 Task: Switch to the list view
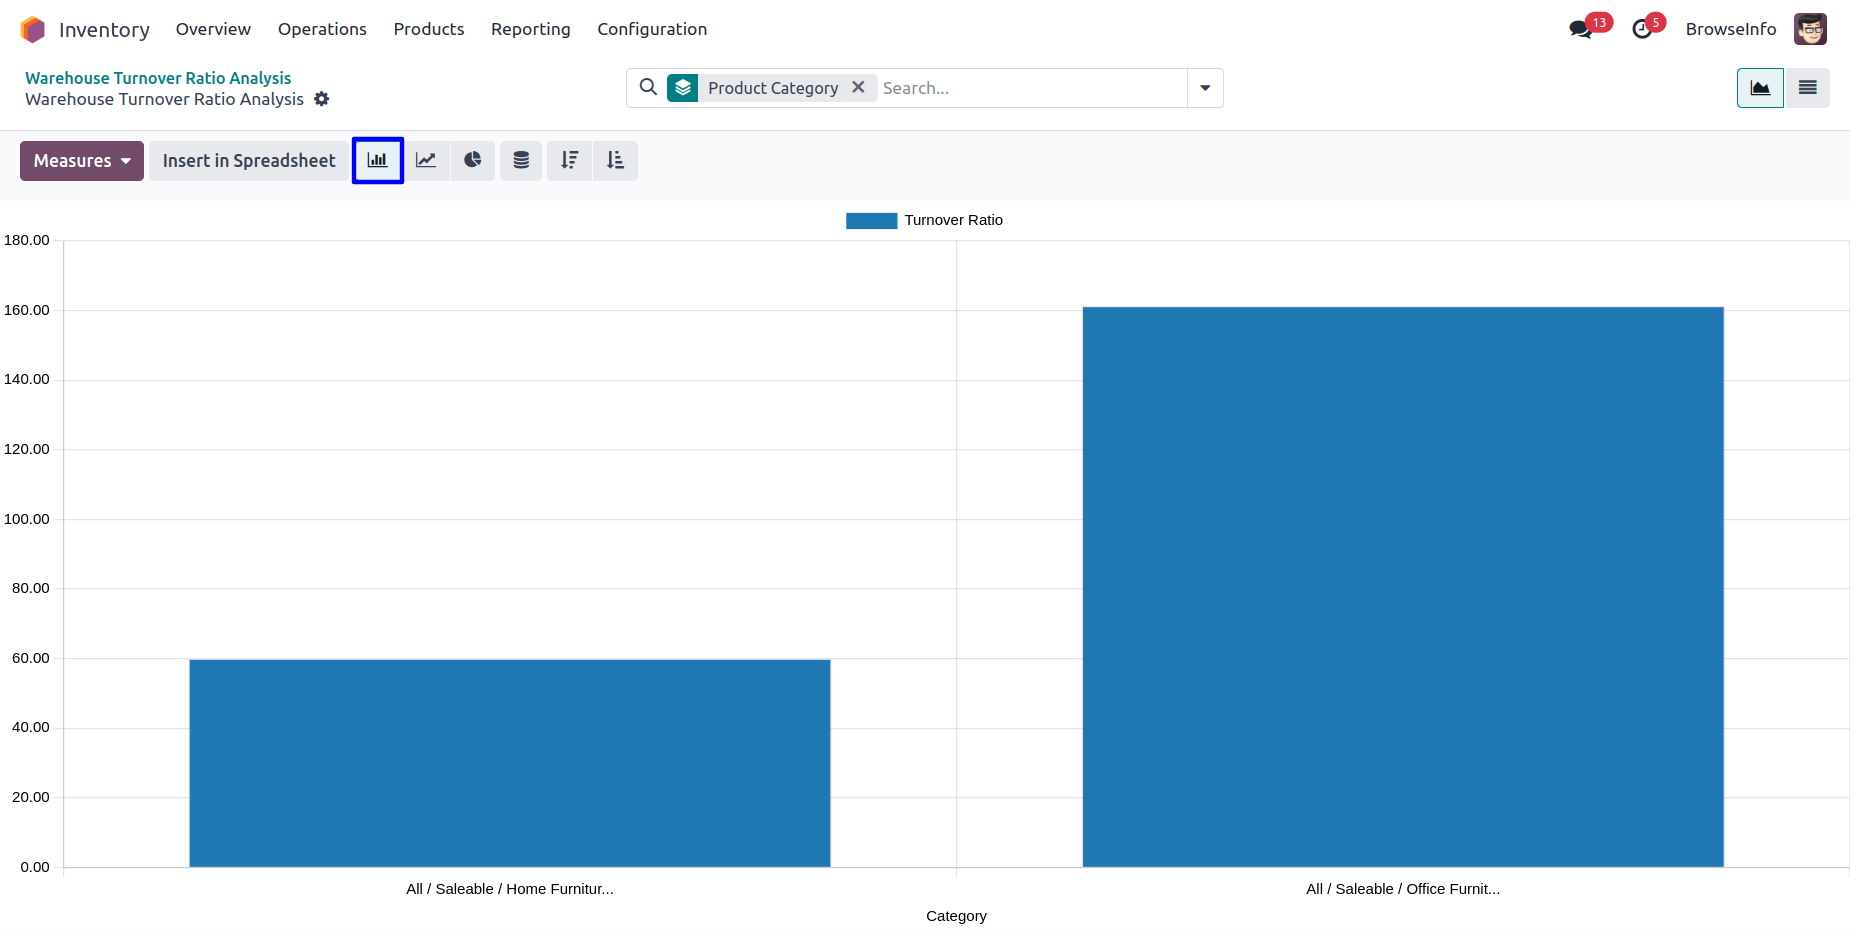(x=1808, y=88)
